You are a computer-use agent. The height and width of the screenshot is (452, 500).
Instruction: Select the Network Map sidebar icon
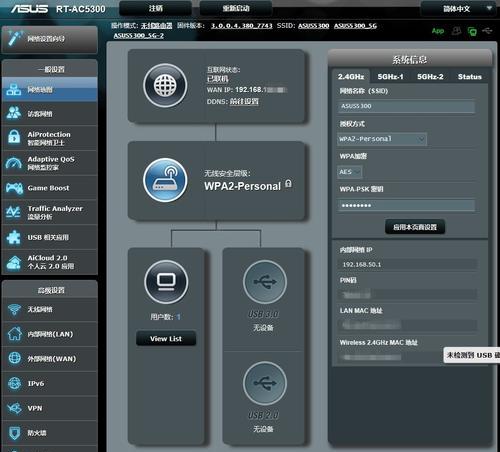pyautogui.click(x=14, y=89)
